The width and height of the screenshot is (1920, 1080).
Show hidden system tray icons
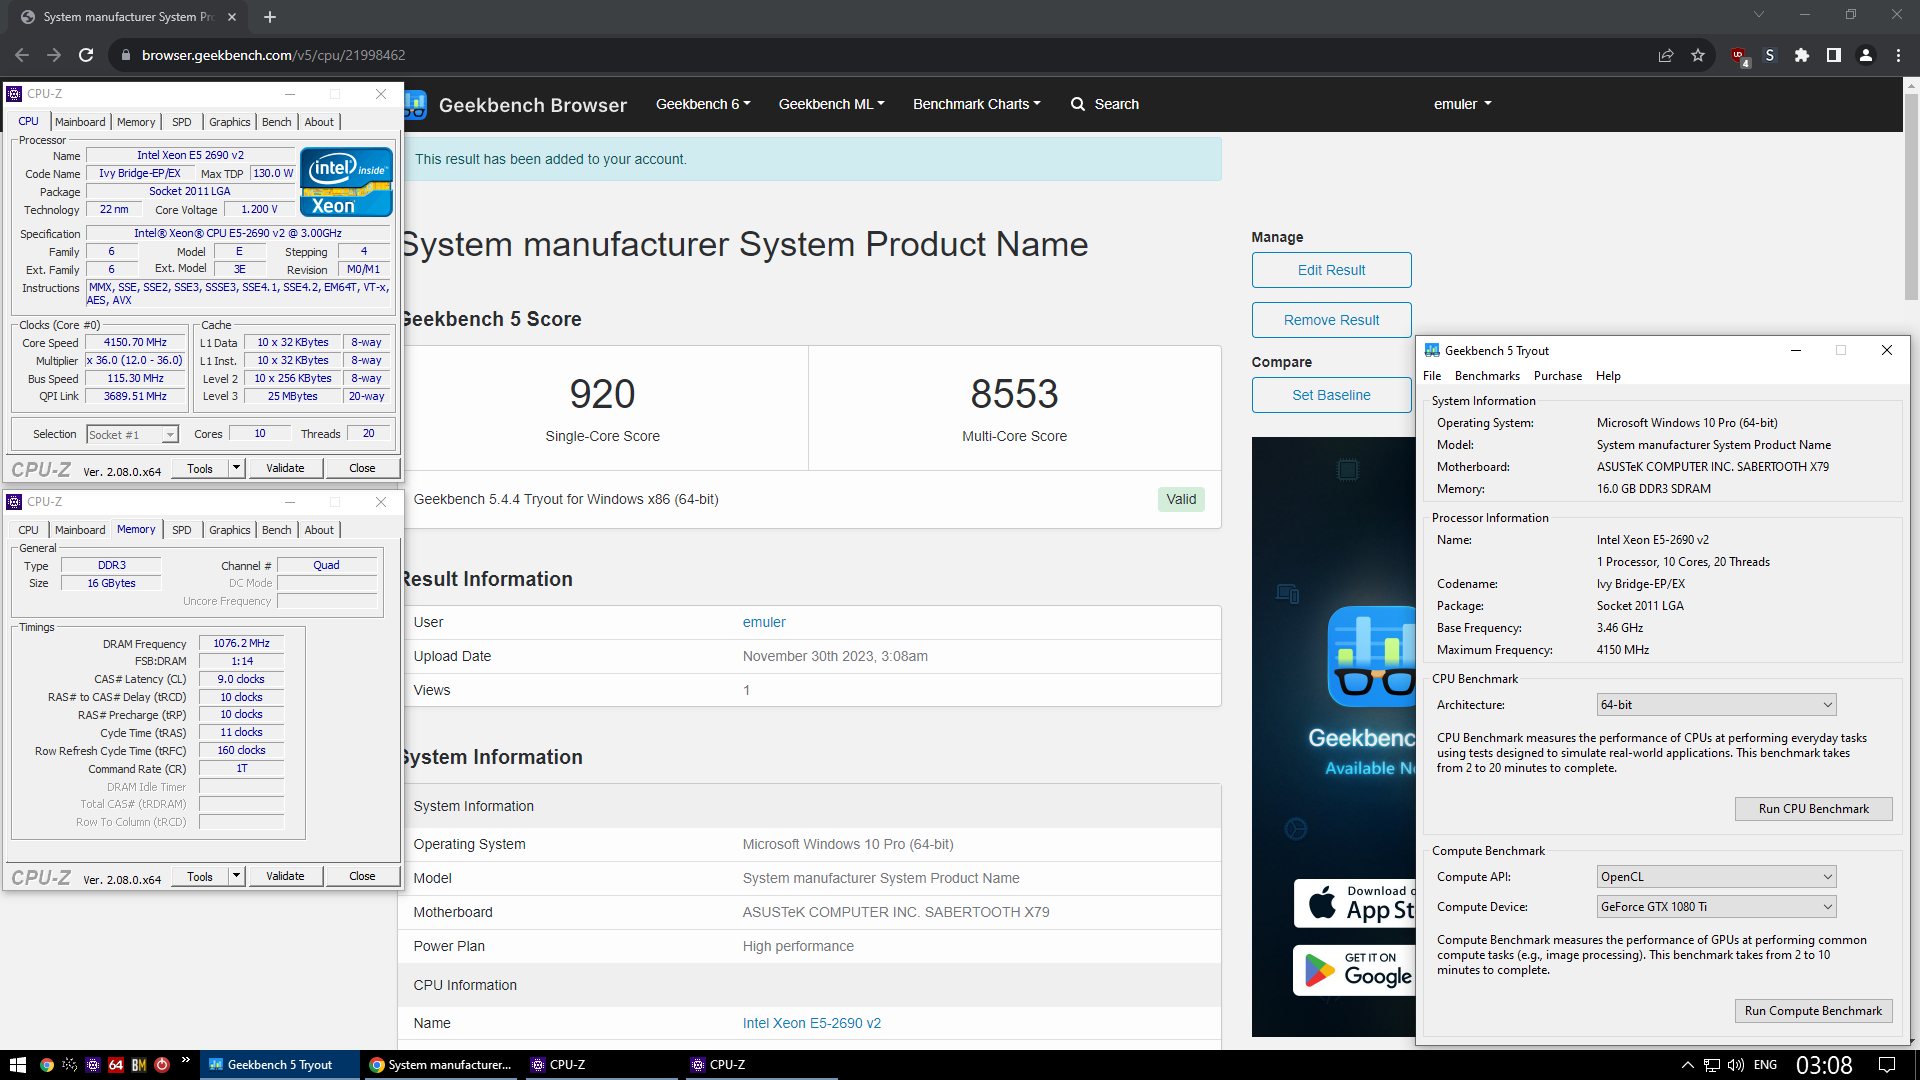[1687, 1065]
